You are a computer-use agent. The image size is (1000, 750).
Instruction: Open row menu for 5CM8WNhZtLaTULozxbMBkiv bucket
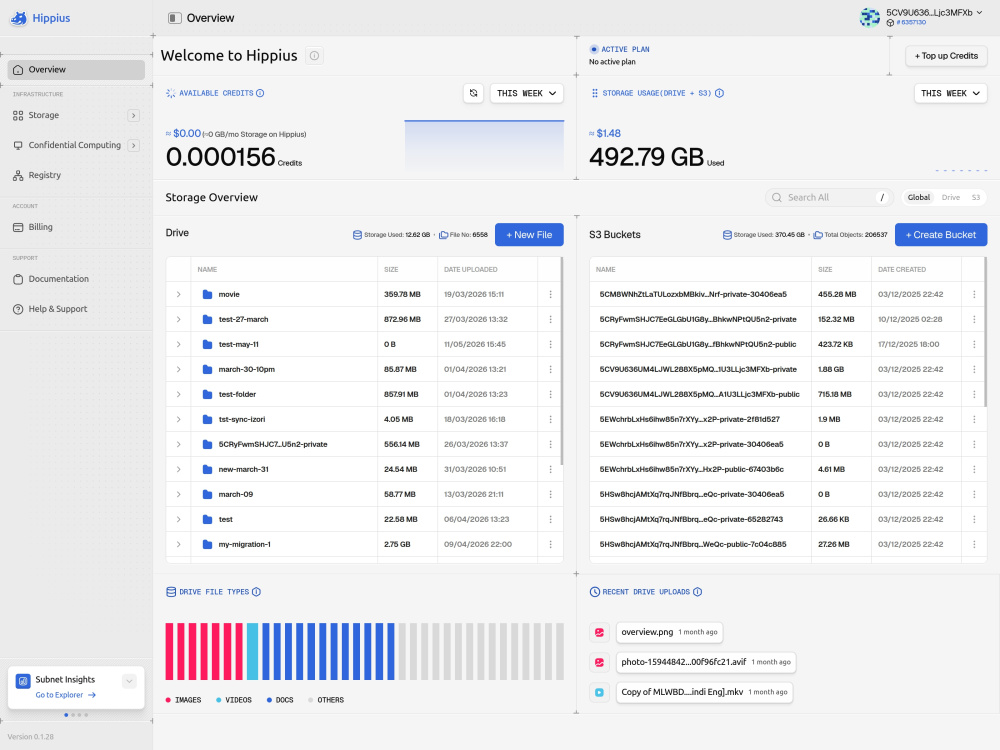coord(974,294)
